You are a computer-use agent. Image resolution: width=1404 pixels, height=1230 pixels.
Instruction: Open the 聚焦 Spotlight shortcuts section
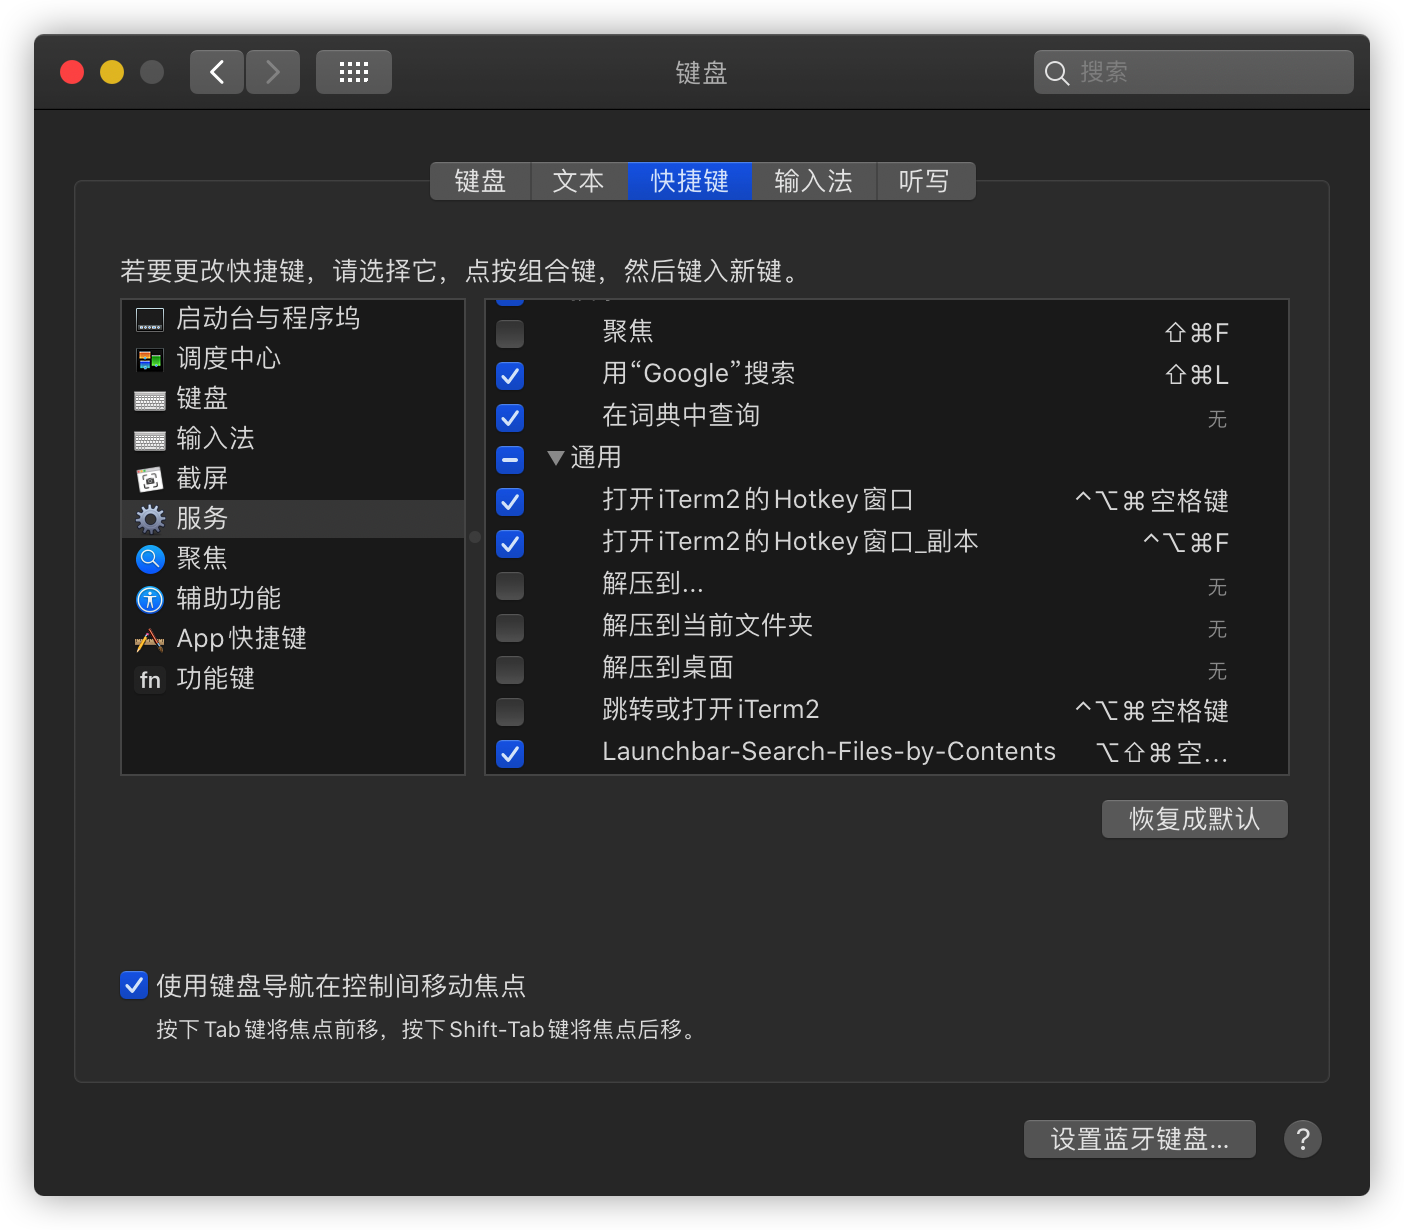coord(149,558)
